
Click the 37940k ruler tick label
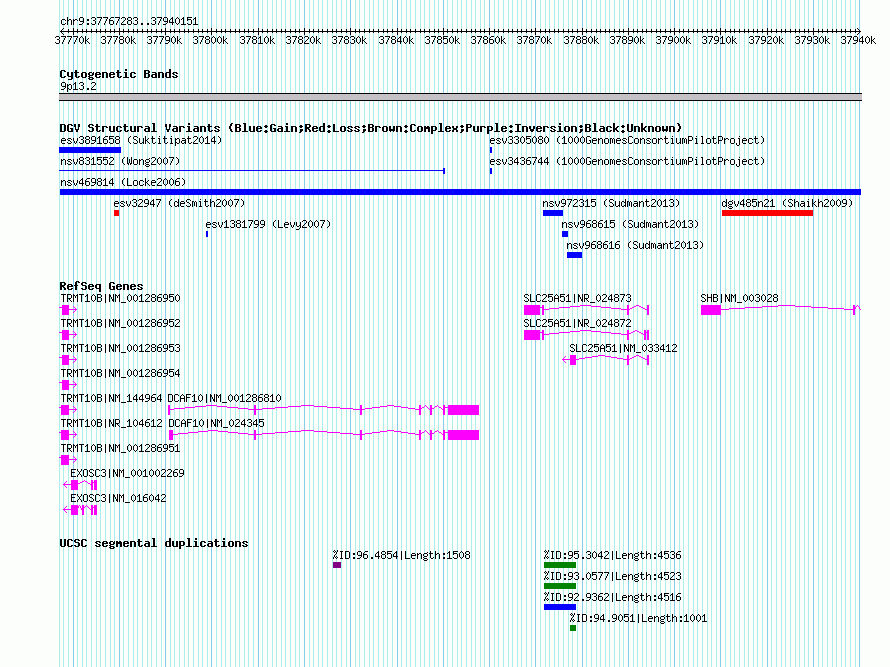click(858, 40)
